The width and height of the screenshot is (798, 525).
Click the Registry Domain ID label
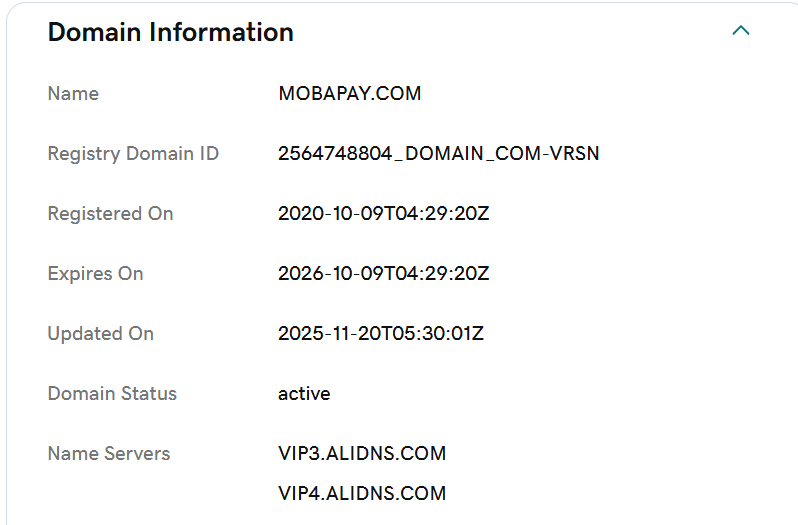click(x=133, y=154)
